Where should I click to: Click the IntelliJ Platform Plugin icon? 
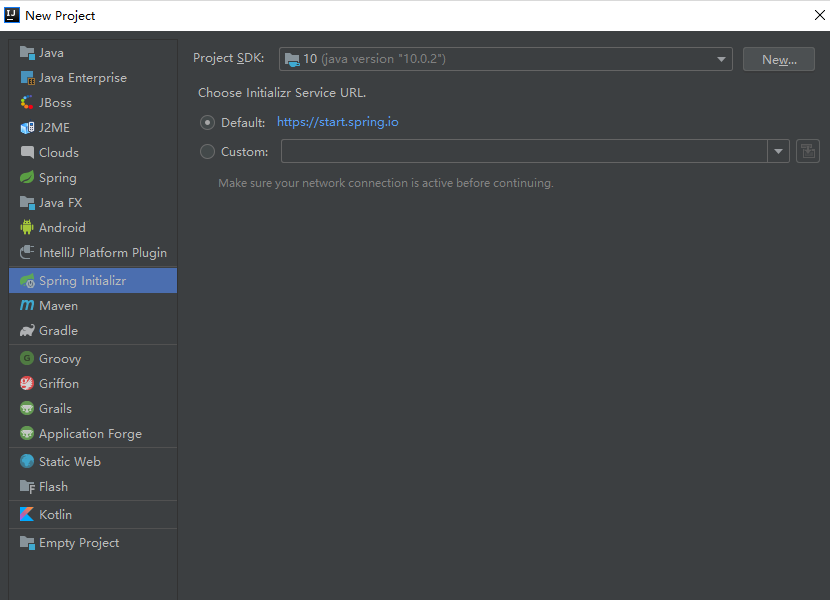pos(27,252)
